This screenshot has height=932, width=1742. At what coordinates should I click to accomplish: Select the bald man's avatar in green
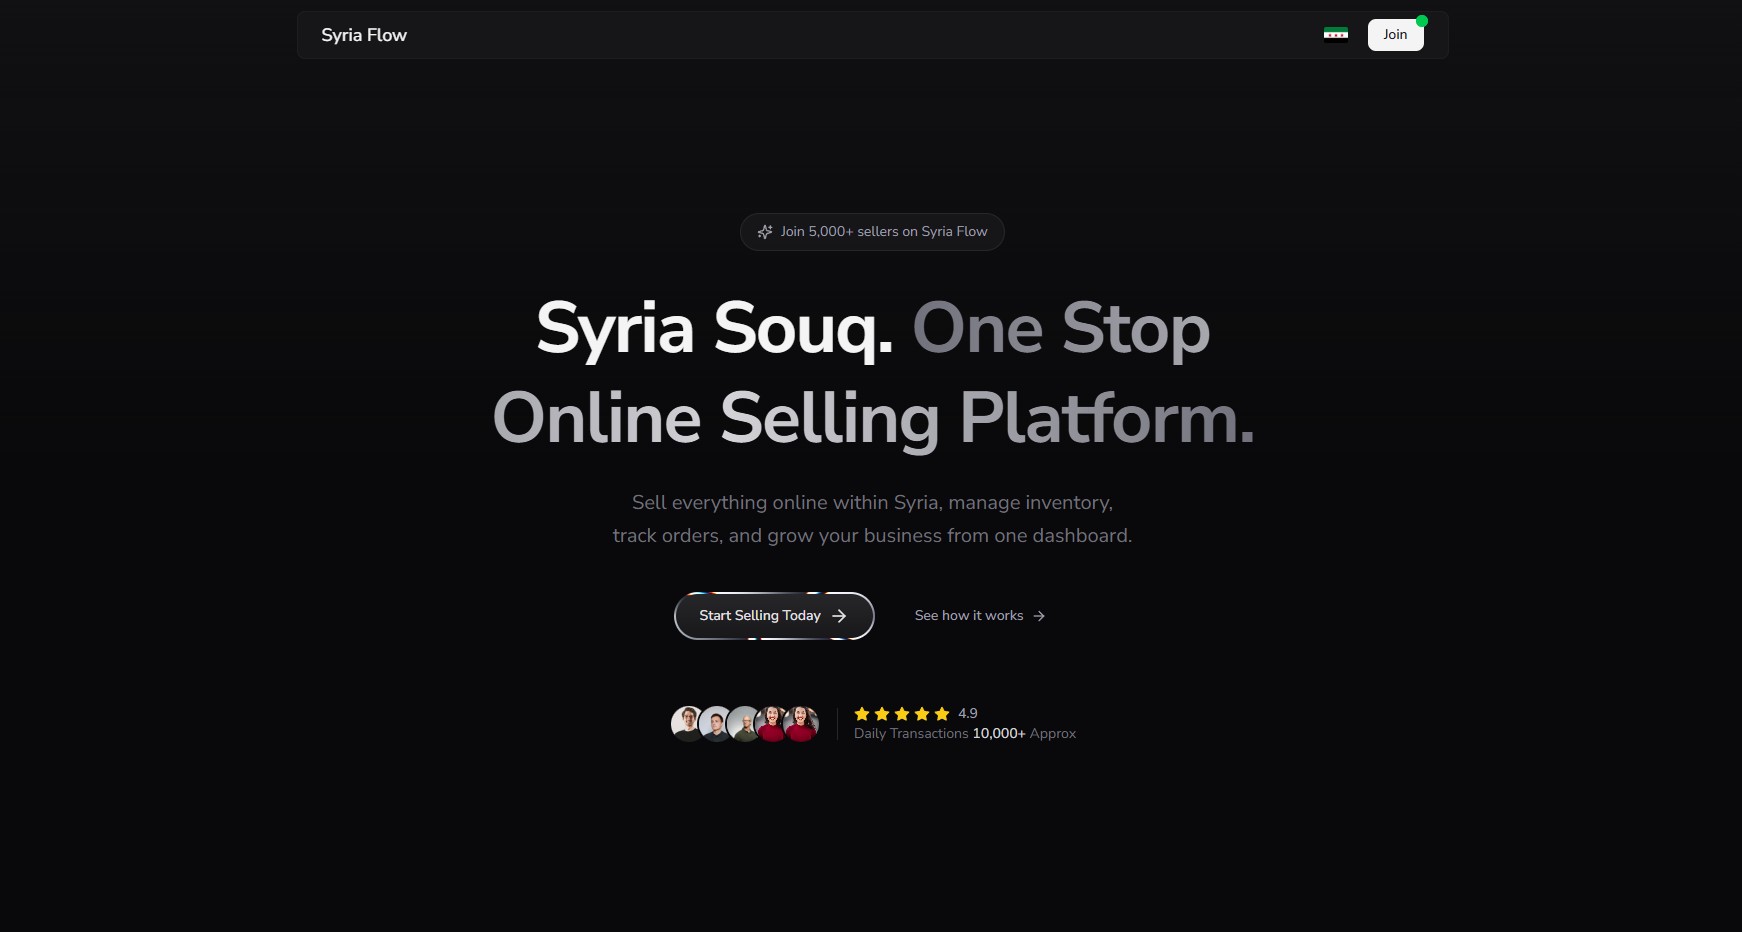point(744,723)
